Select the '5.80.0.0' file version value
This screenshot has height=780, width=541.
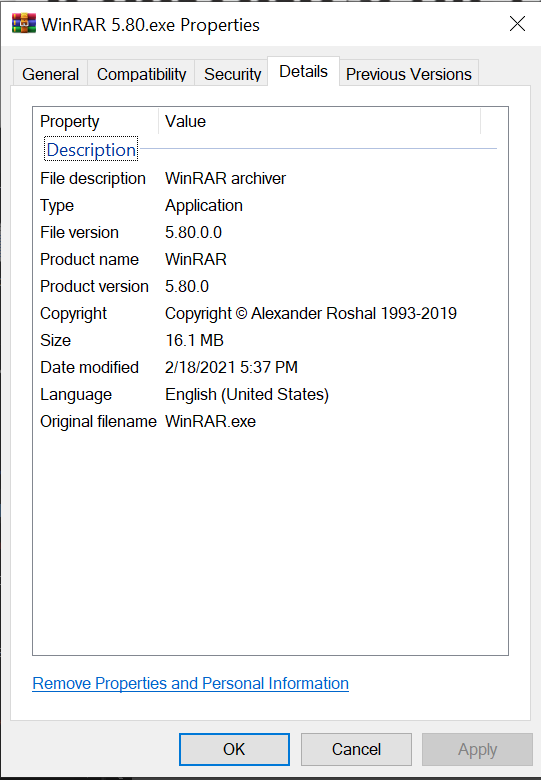tap(193, 232)
